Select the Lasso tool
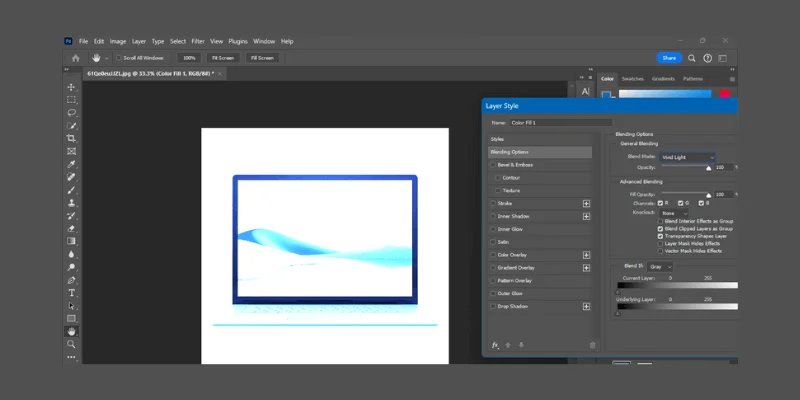This screenshot has width=800, height=400. (71, 113)
